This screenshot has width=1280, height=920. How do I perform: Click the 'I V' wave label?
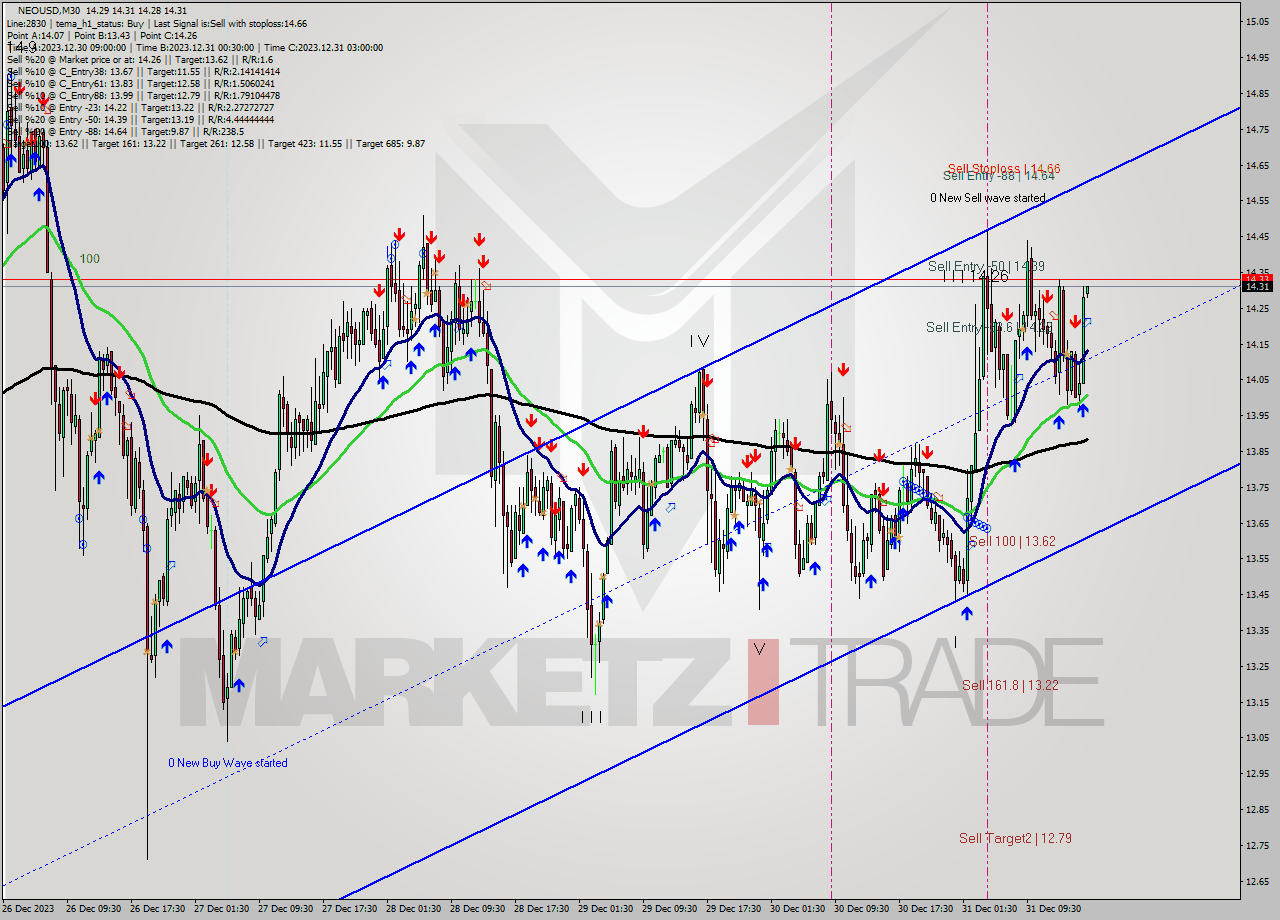click(699, 341)
